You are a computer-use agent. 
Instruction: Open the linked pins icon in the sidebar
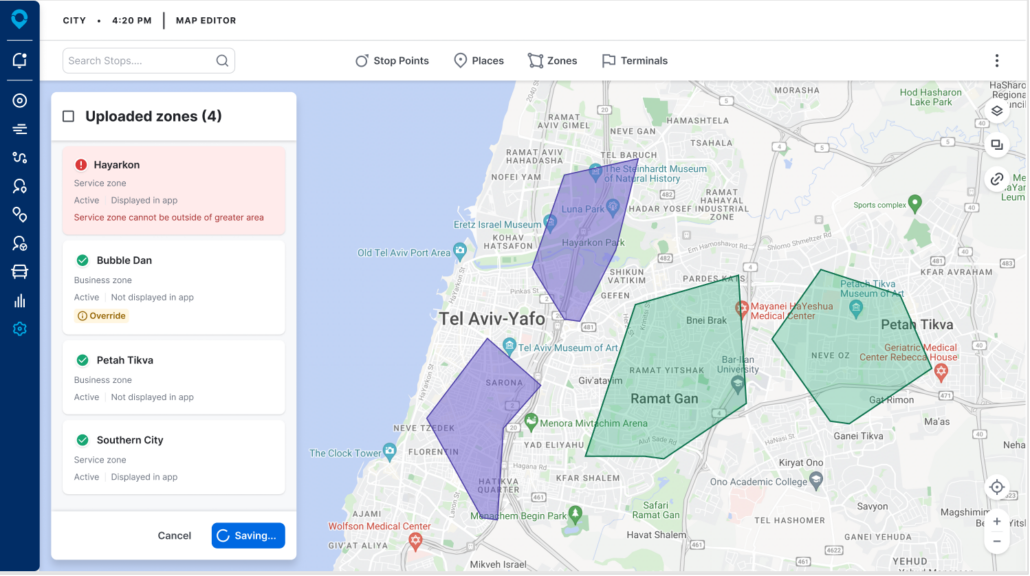pyautogui.click(x=20, y=215)
